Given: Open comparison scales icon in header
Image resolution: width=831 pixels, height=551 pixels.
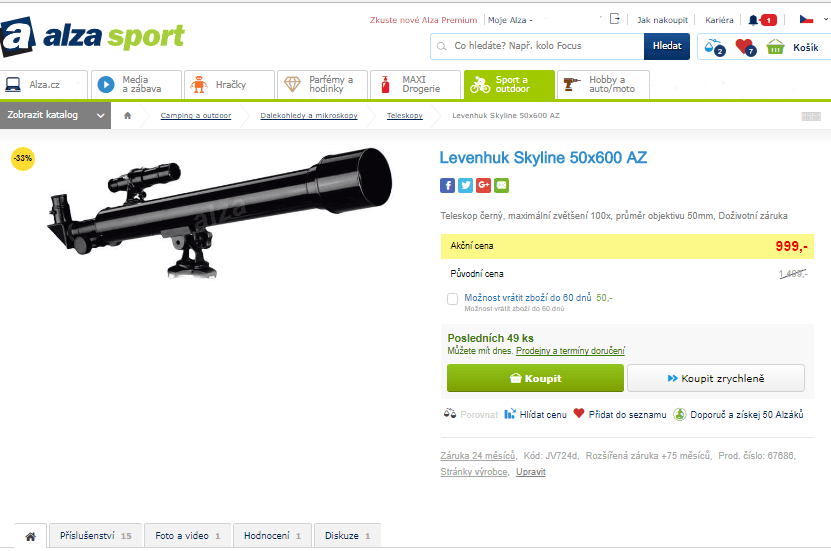Looking at the screenshot, I should [714, 47].
